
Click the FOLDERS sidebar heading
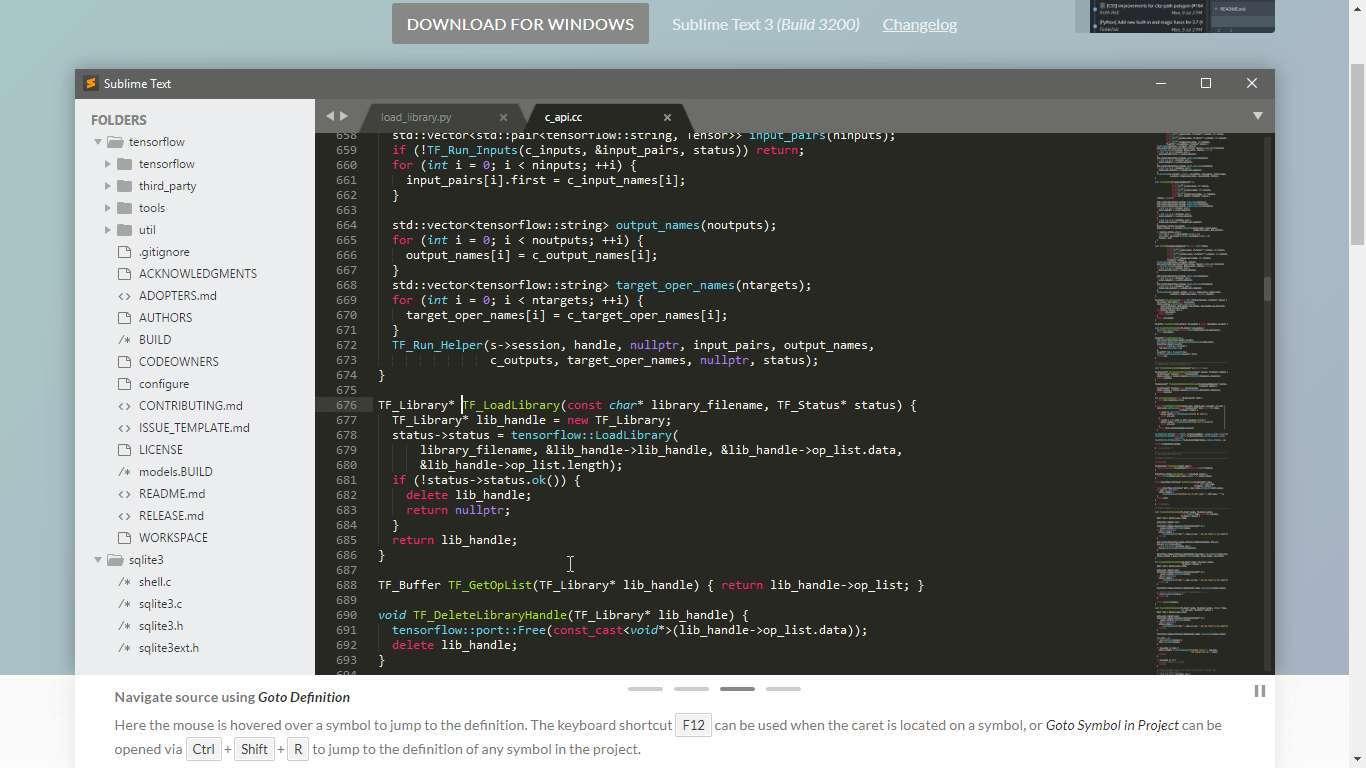(119, 120)
